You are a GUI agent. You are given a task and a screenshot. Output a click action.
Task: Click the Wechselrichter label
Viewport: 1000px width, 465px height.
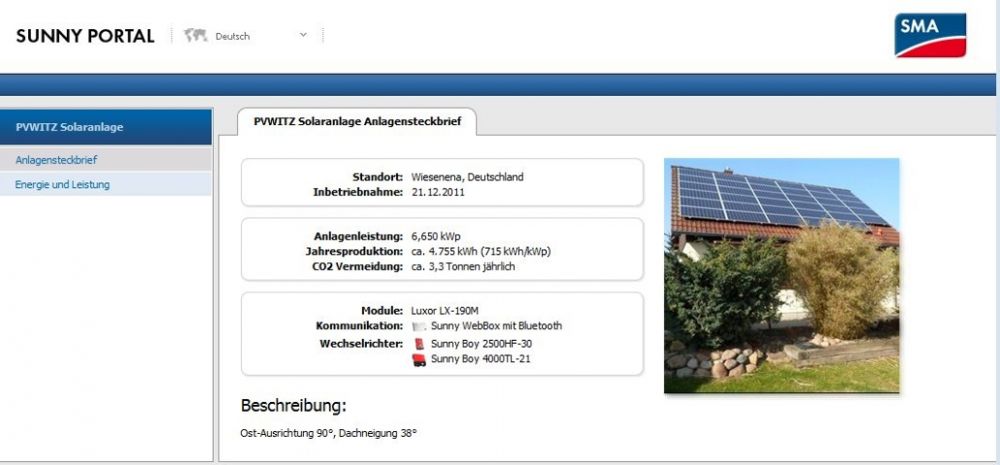pyautogui.click(x=362, y=344)
